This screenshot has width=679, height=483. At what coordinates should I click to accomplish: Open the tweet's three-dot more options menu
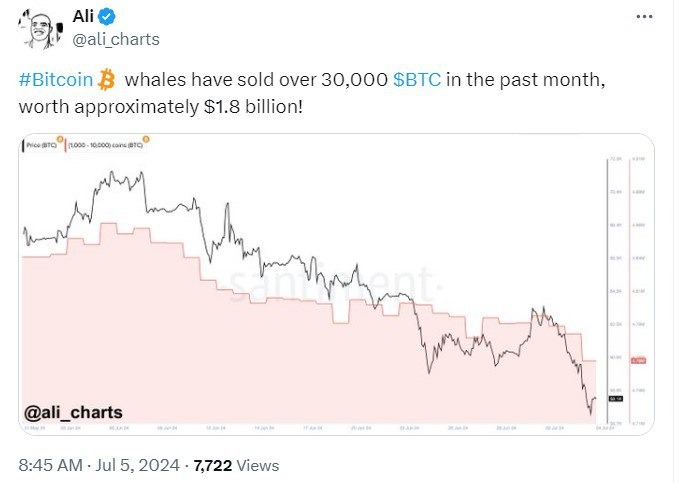pos(646,18)
